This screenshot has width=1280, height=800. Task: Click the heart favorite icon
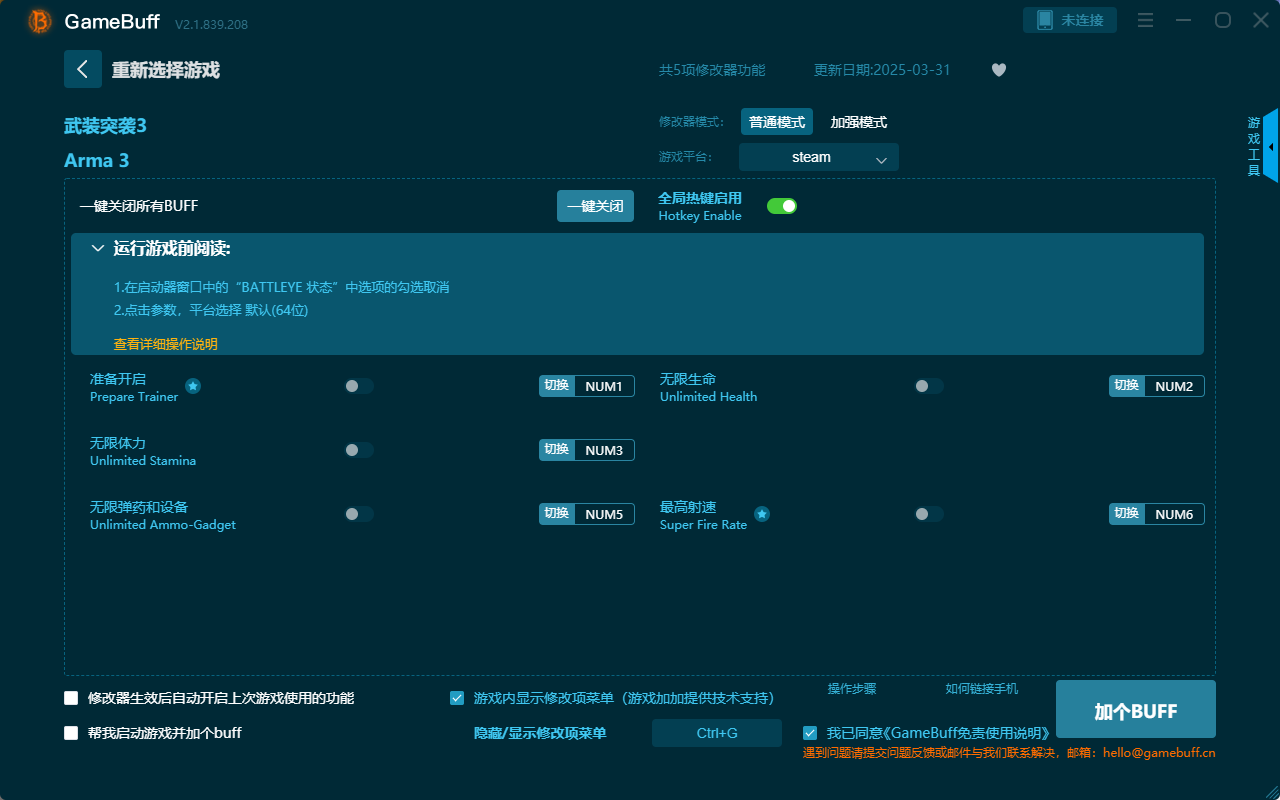tap(998, 70)
